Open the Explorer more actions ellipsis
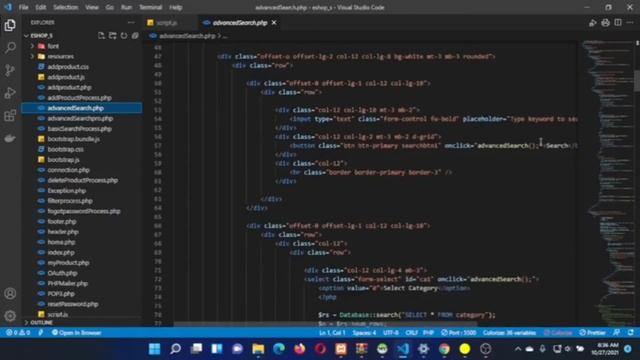Viewport: 640px width, 360px height. [x=131, y=22]
